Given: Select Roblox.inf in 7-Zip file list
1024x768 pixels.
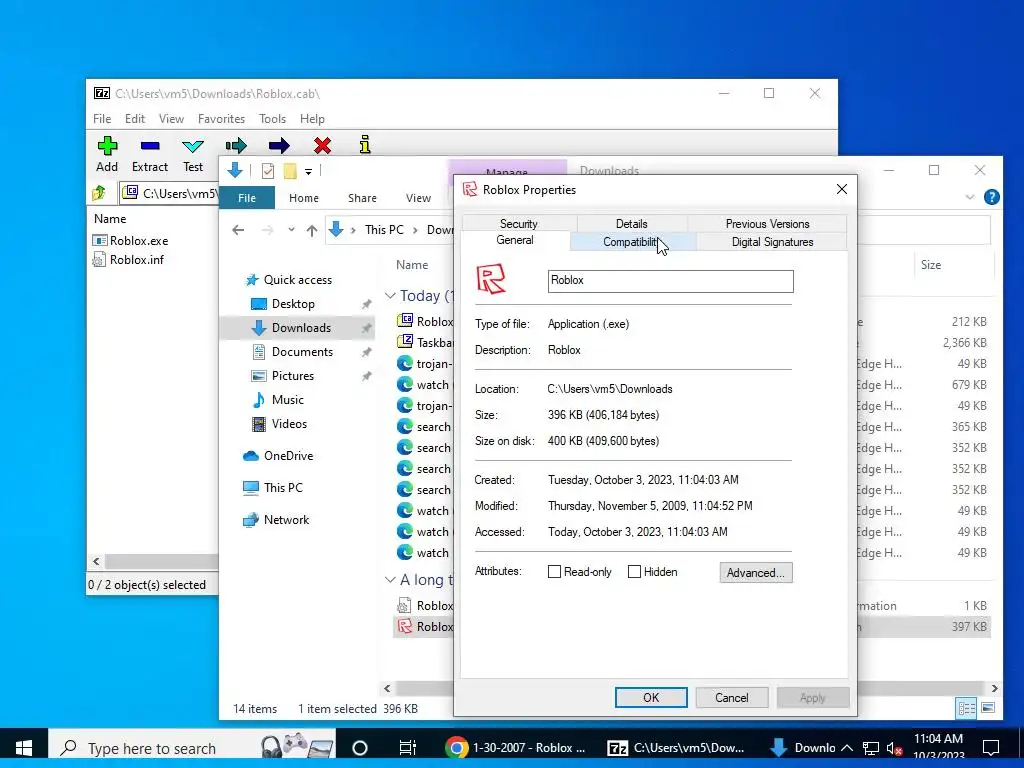Looking at the screenshot, I should (x=128, y=259).
